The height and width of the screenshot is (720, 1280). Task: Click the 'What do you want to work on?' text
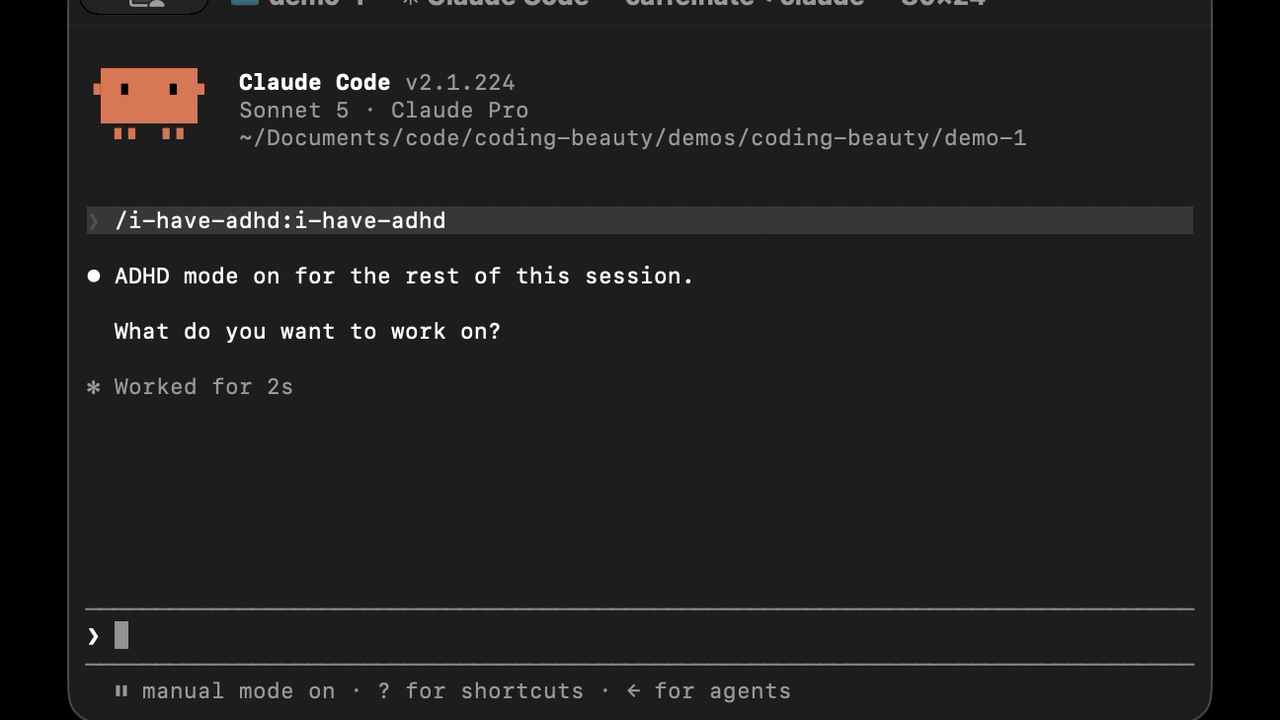307,331
